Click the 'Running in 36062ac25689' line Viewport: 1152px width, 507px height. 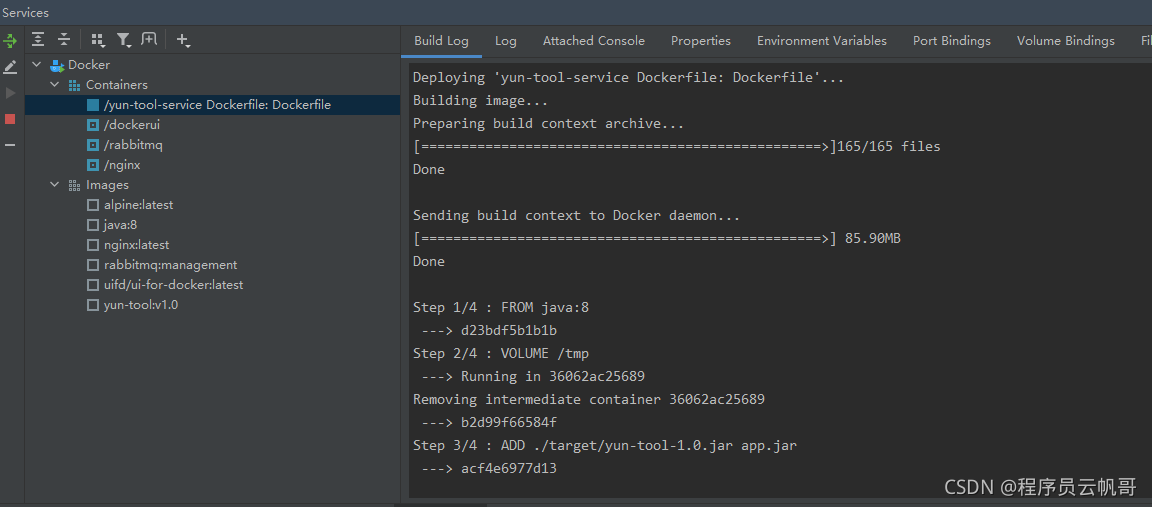533,376
